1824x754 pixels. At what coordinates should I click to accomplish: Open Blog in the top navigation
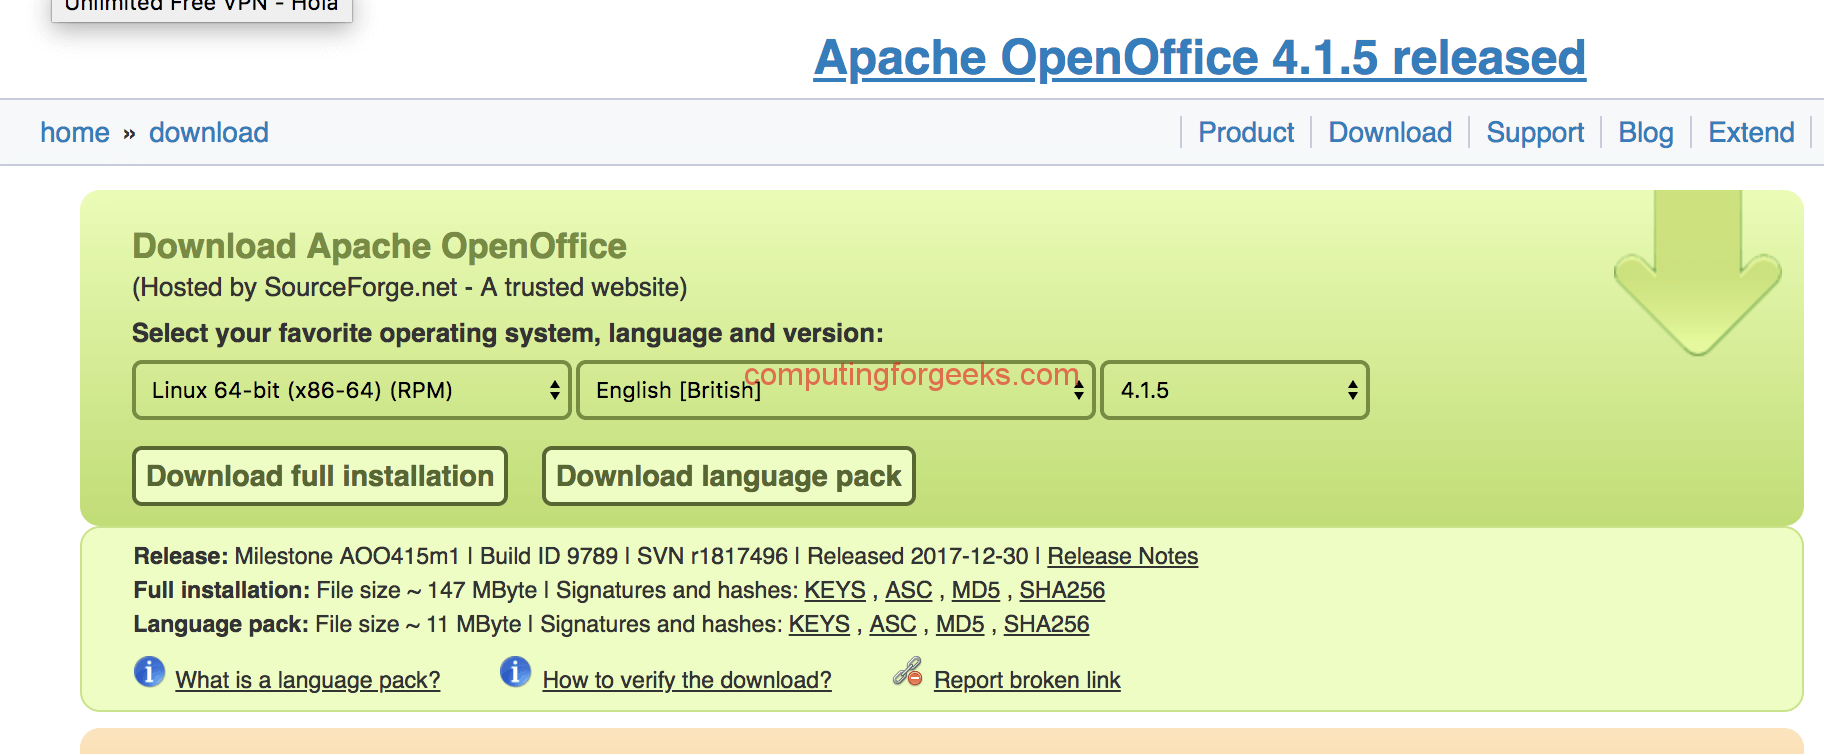(1646, 132)
